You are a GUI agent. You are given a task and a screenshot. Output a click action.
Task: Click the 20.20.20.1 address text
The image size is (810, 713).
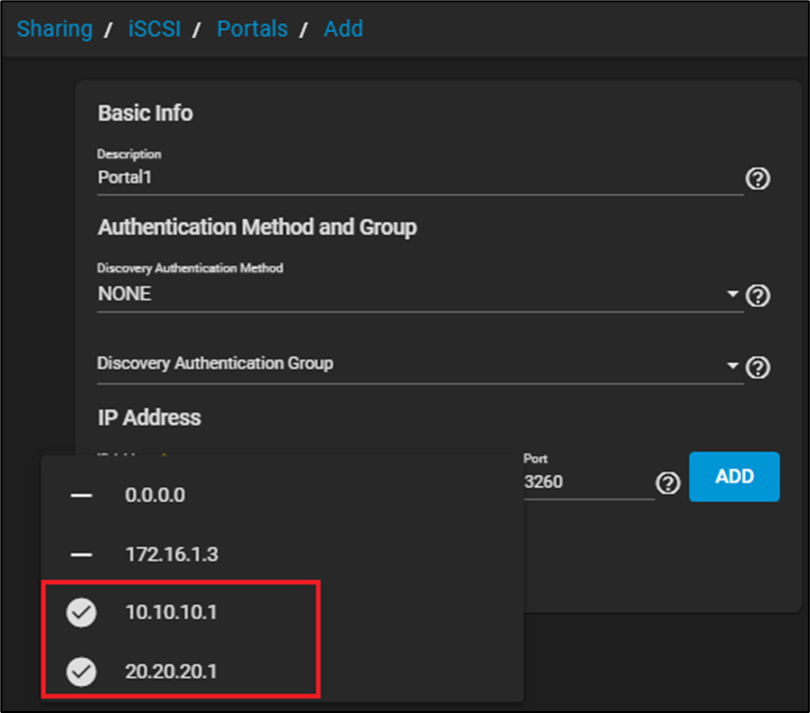(171, 672)
